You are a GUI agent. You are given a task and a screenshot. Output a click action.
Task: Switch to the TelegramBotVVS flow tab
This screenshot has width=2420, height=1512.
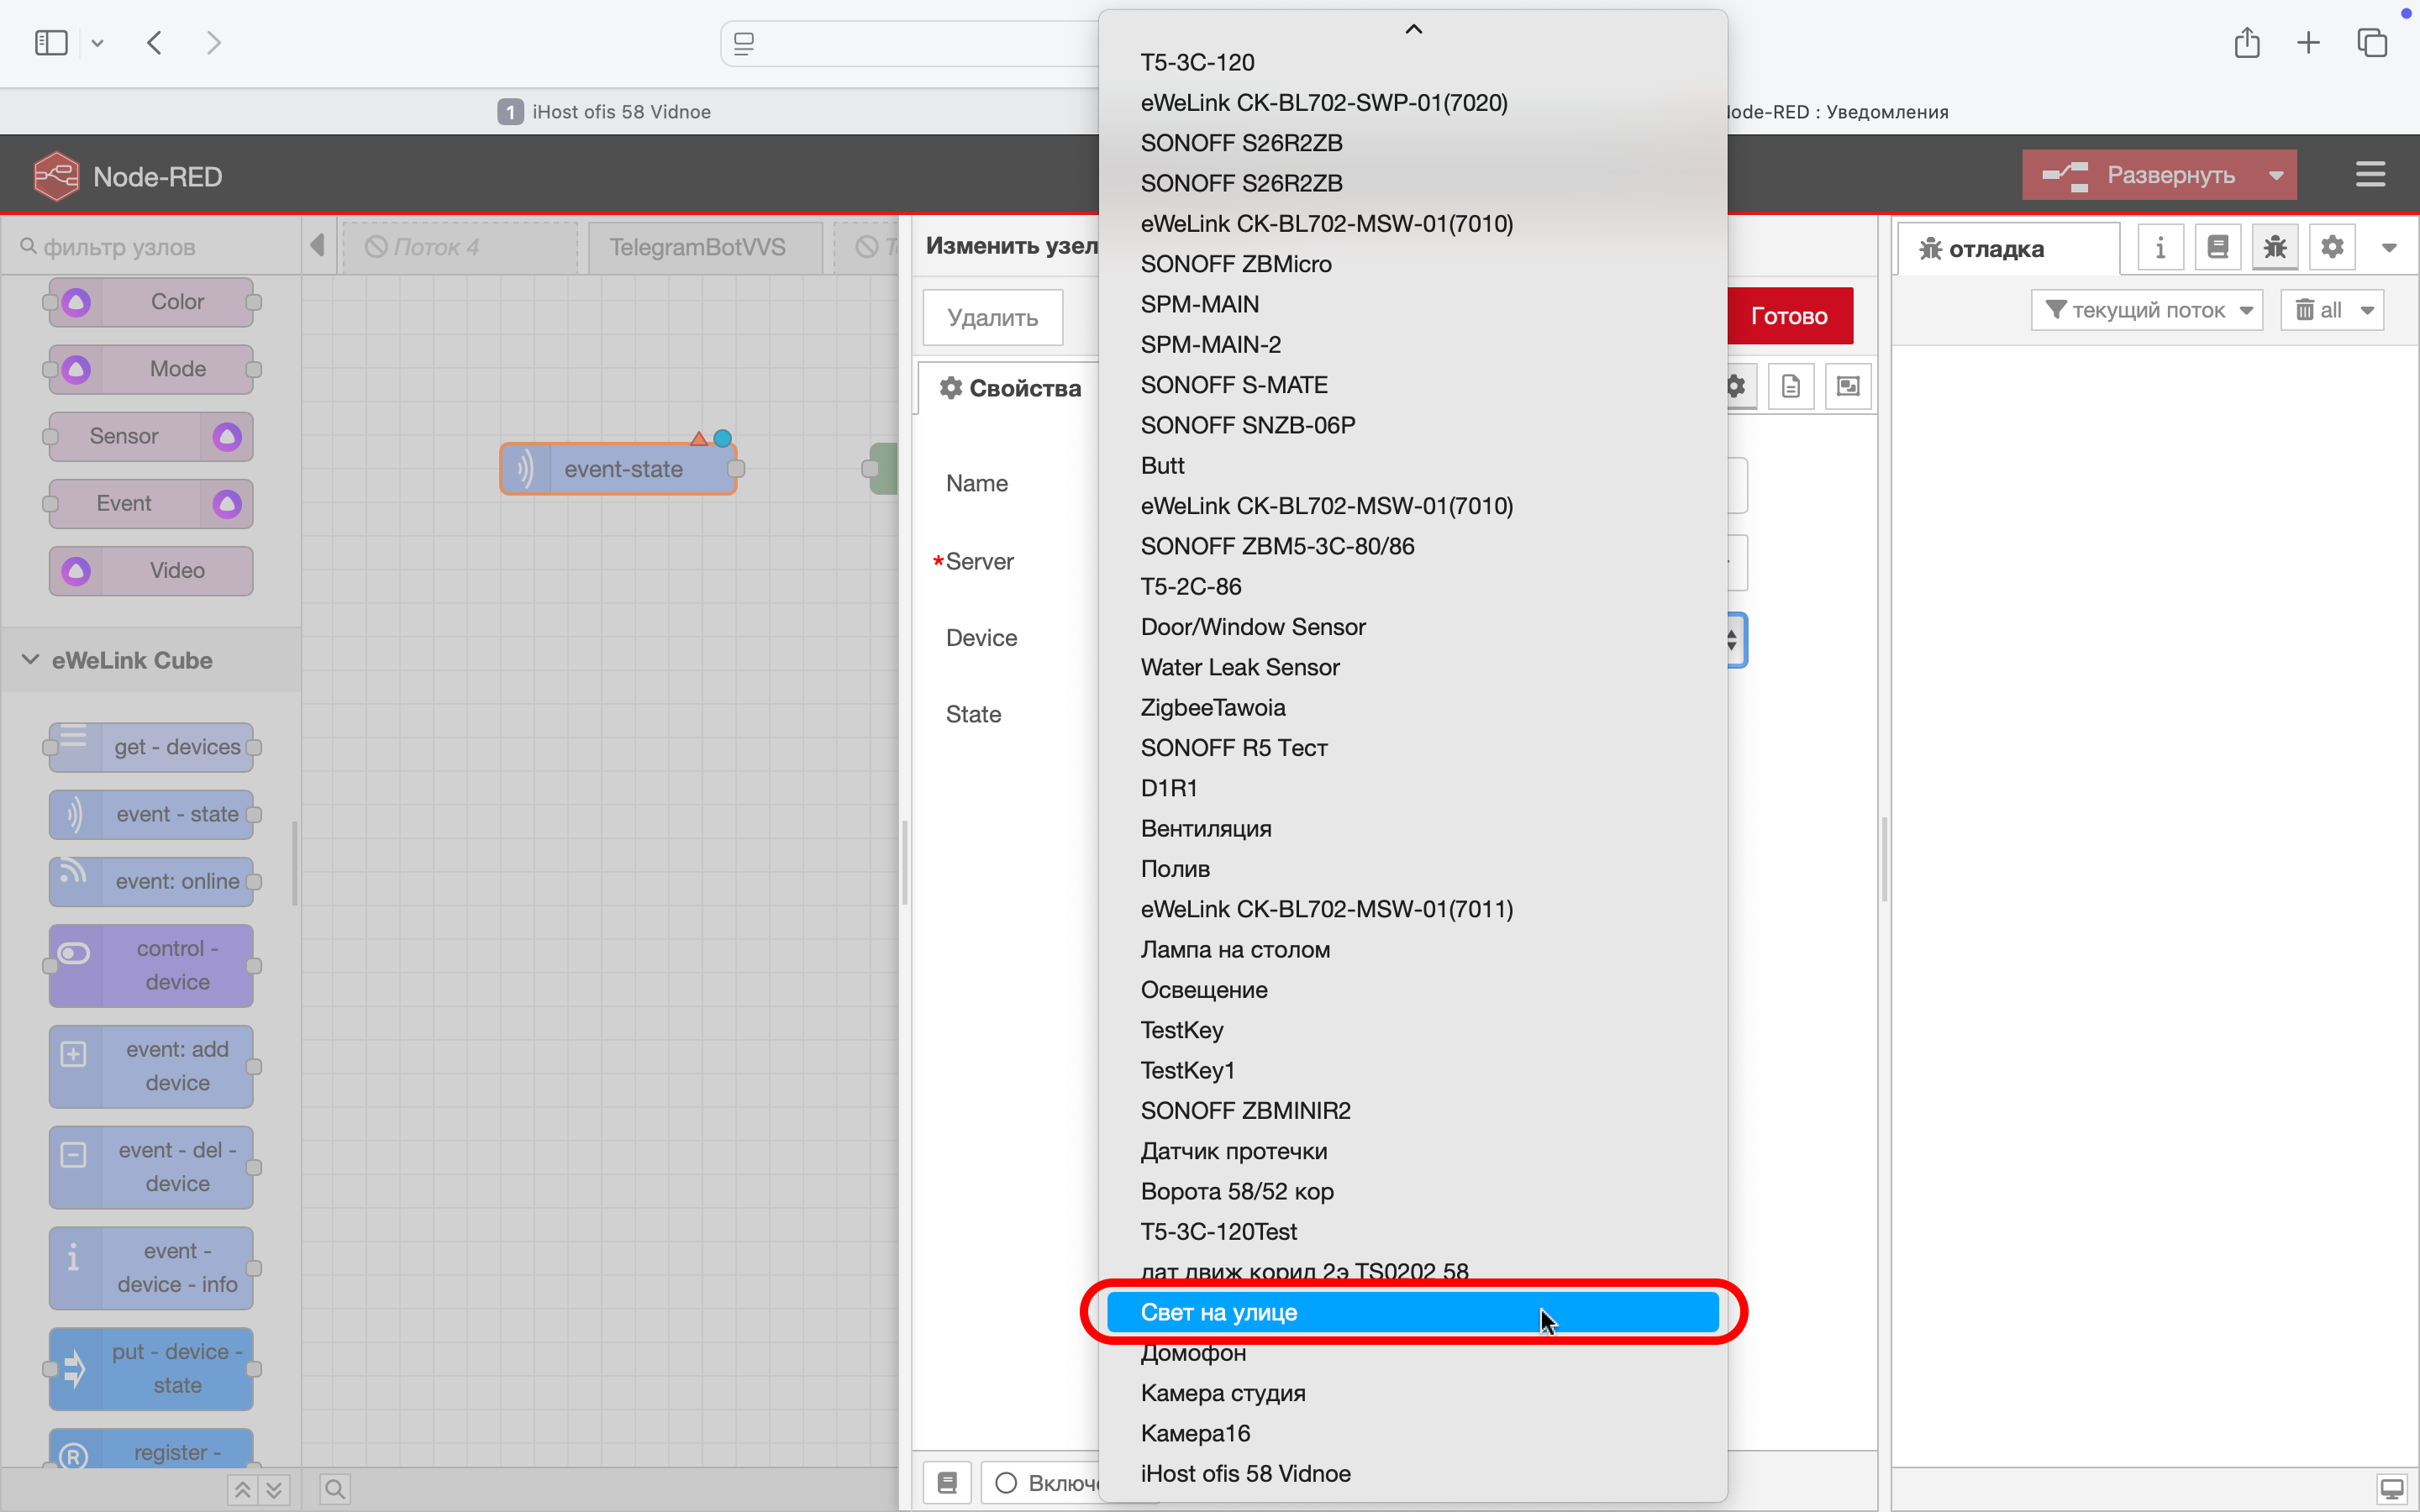tap(697, 247)
